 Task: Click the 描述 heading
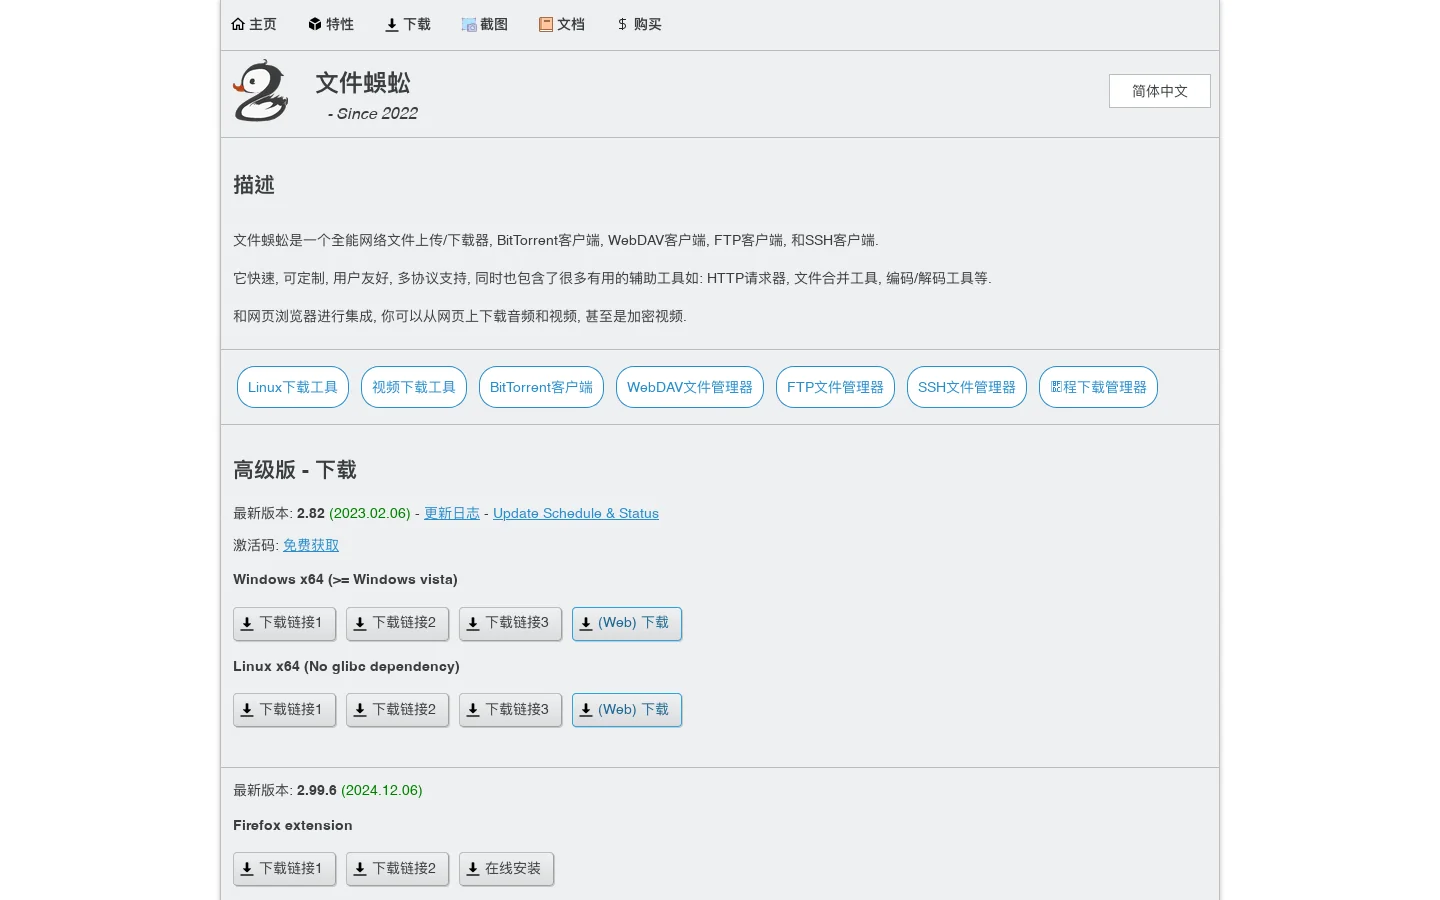[254, 185]
